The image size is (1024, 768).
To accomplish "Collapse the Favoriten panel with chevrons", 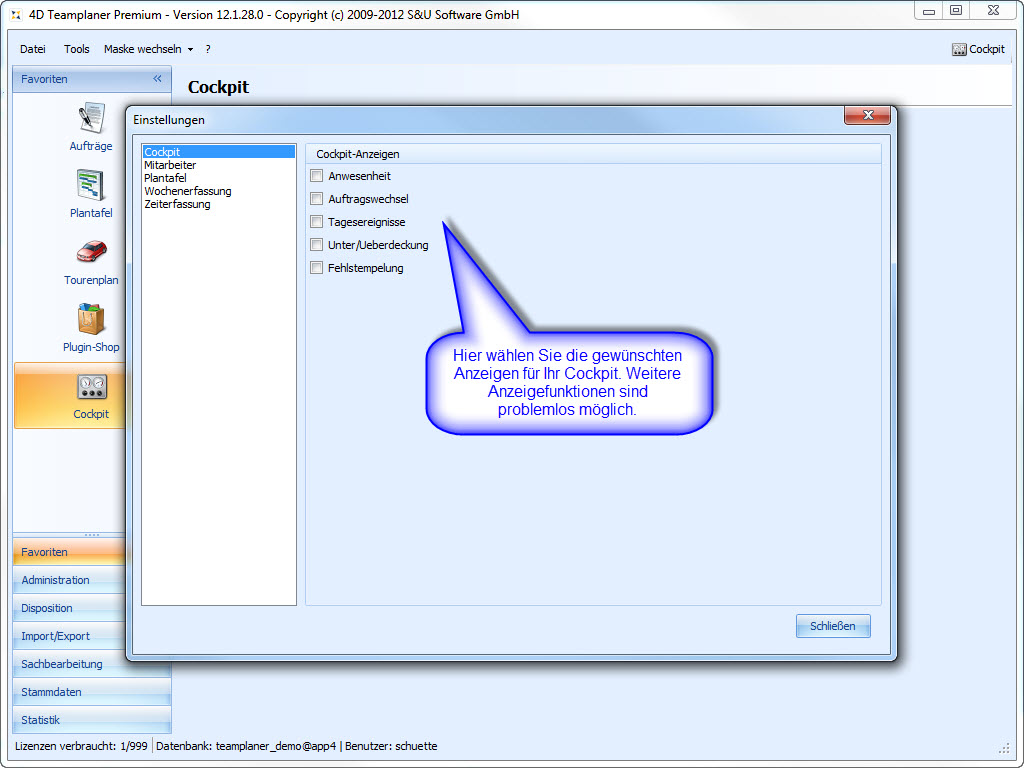I will [157, 79].
